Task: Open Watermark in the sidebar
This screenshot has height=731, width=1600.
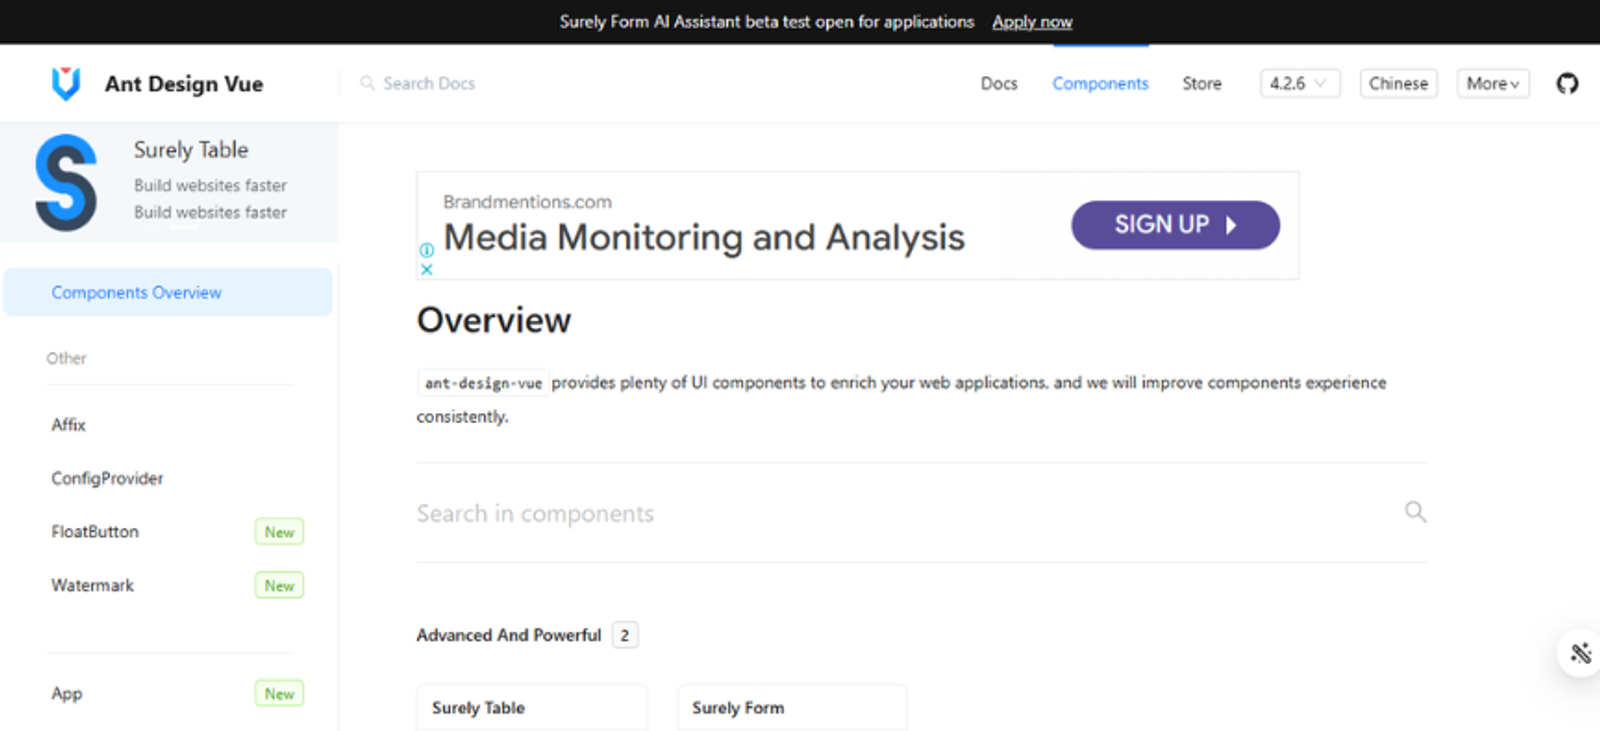Action: pyautogui.click(x=92, y=585)
